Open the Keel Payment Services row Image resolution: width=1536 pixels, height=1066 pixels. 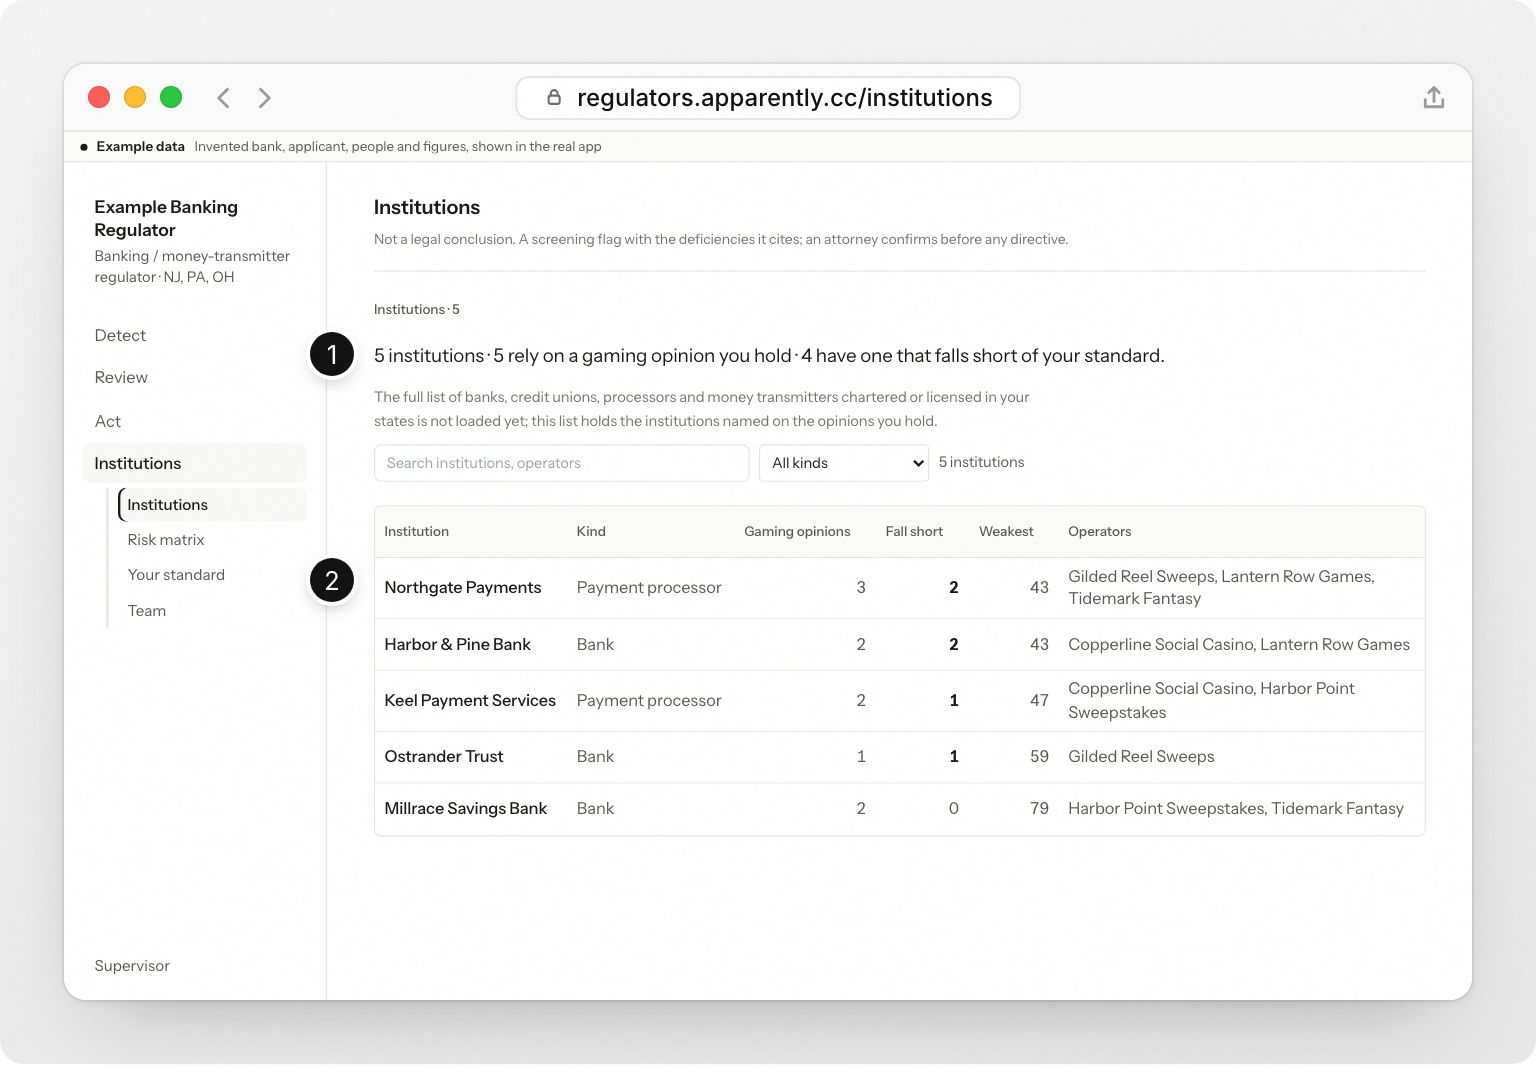tap(899, 701)
